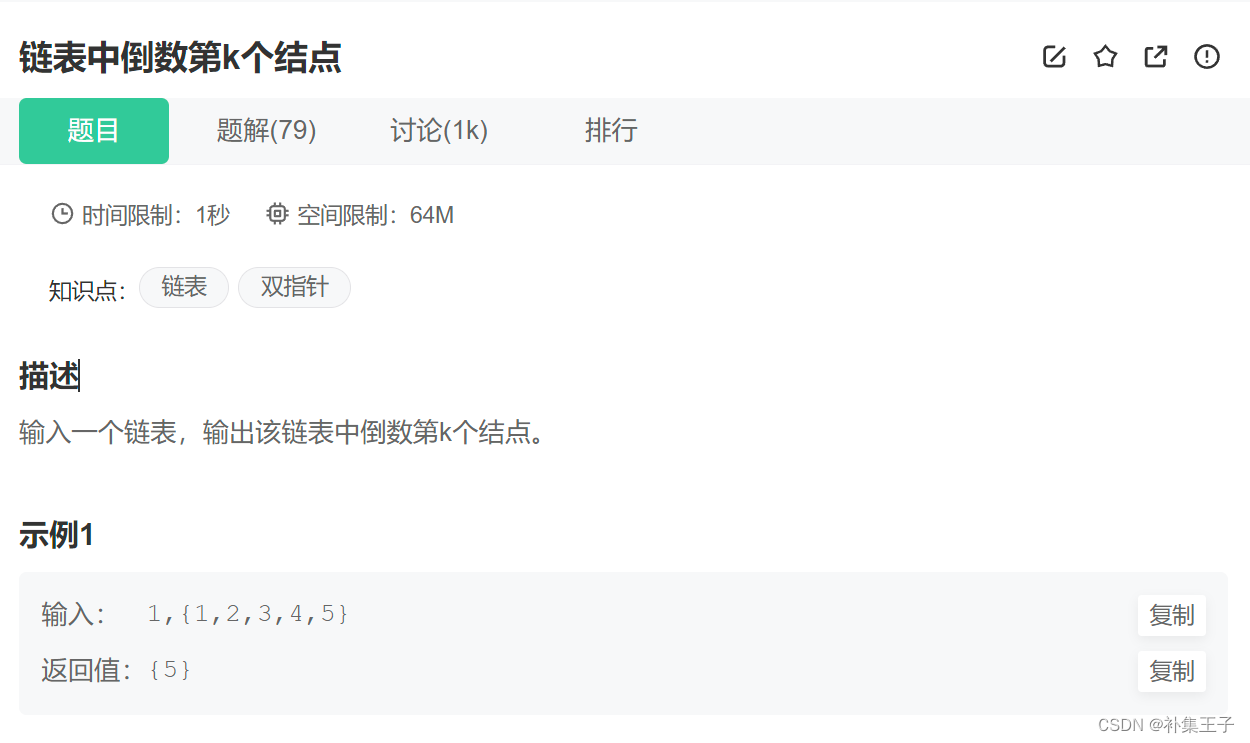The width and height of the screenshot is (1250, 743).
Task: Click the input text 1,{1,2,3,4,5}
Action: point(248,614)
